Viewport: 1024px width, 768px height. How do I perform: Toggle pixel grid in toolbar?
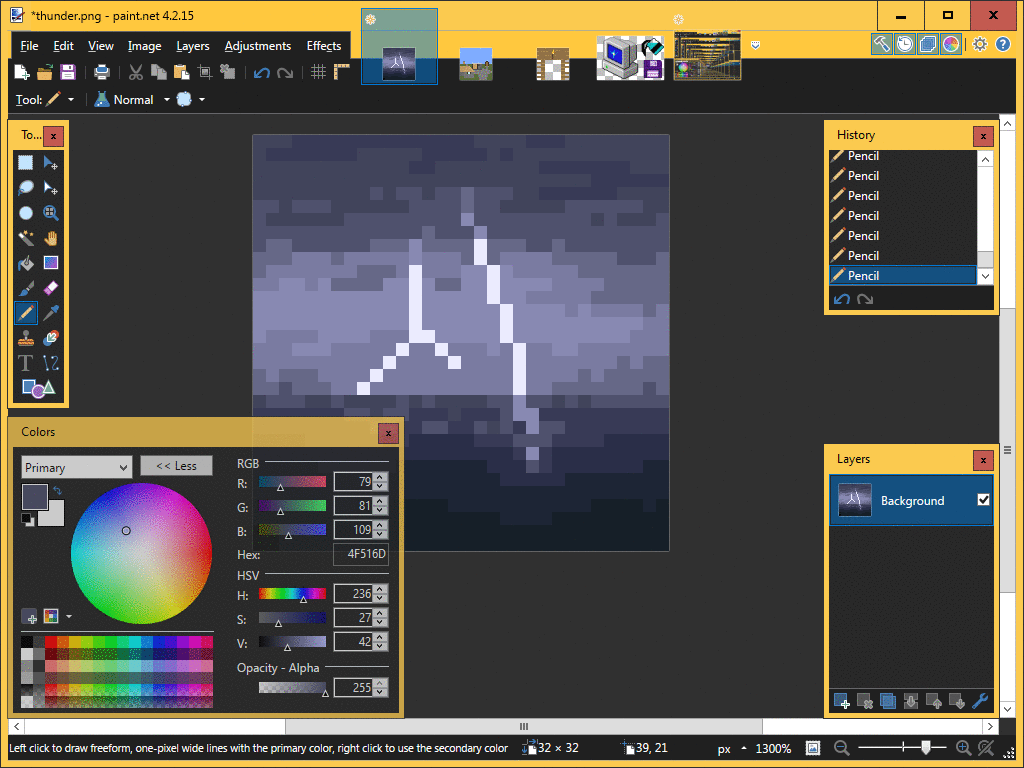[318, 72]
